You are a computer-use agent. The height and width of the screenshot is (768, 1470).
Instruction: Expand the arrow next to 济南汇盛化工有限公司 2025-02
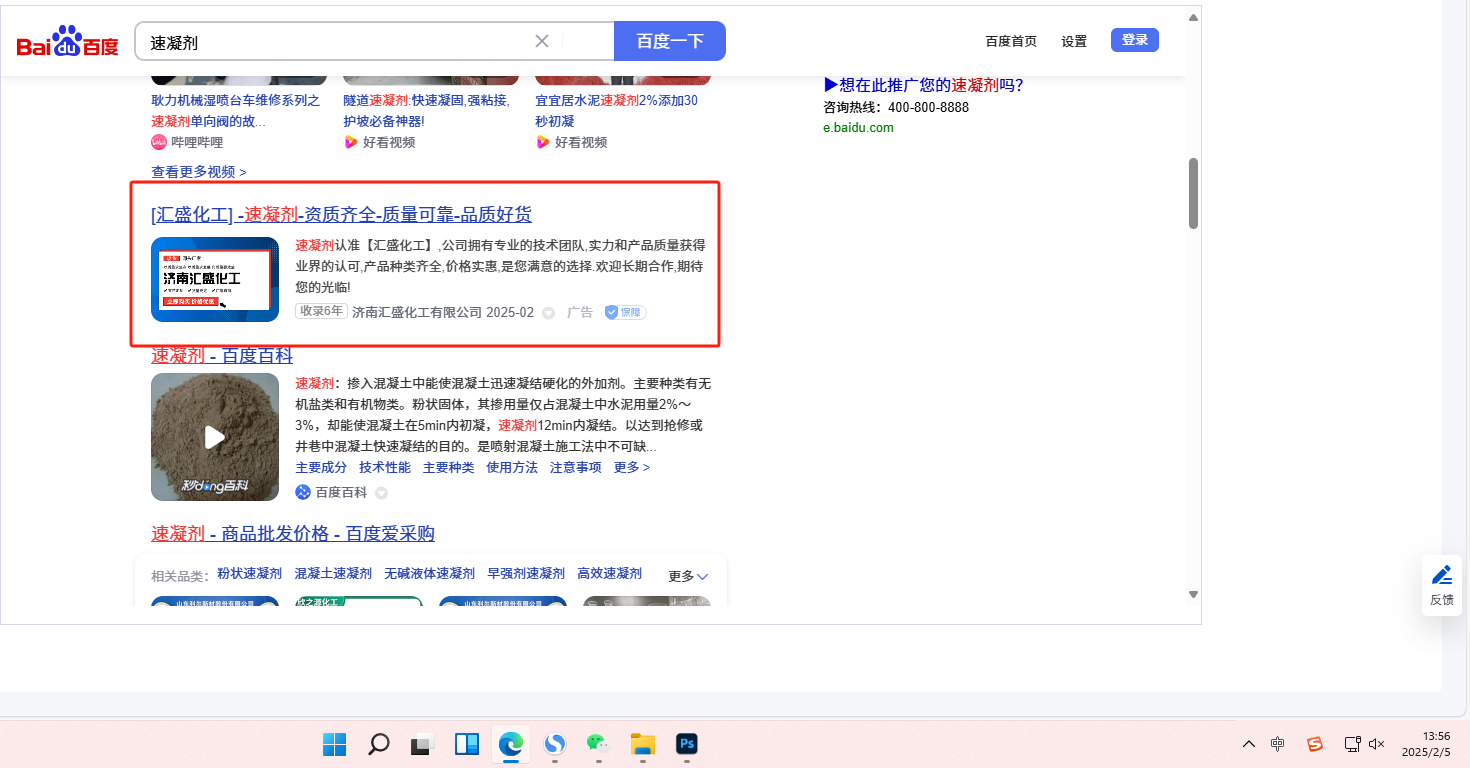coord(548,313)
